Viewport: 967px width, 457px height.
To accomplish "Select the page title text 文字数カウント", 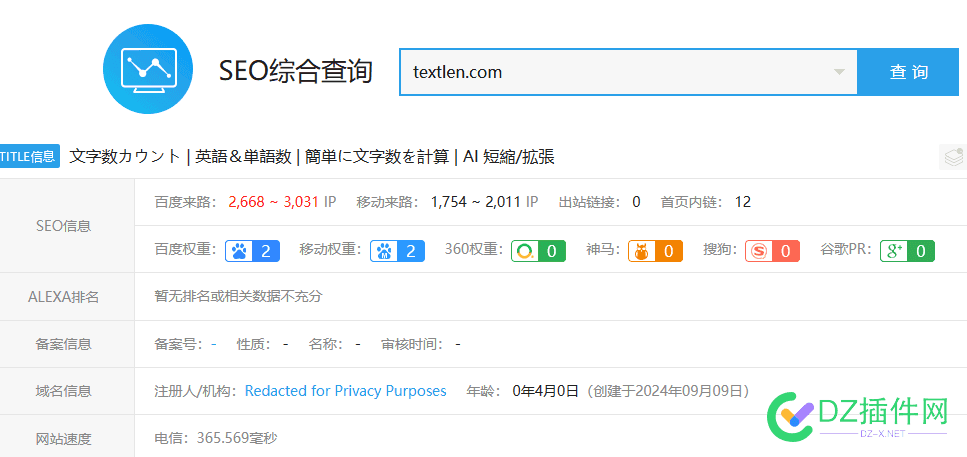I will [125, 157].
